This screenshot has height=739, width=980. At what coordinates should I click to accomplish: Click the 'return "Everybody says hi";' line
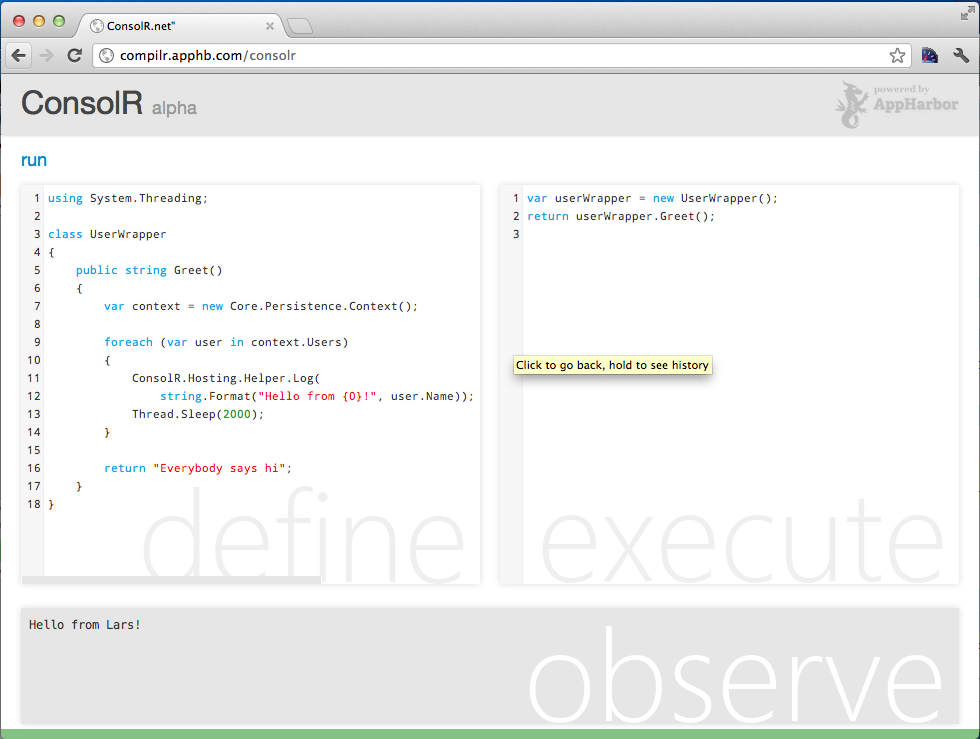pos(198,468)
